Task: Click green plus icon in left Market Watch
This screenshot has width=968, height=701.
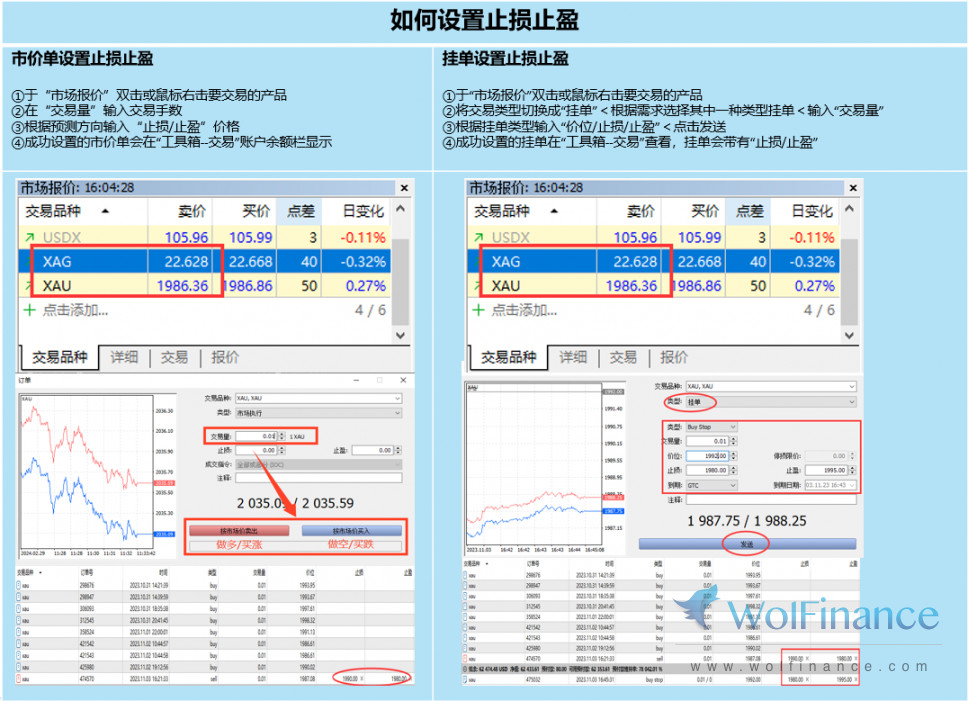Action: coord(29,310)
